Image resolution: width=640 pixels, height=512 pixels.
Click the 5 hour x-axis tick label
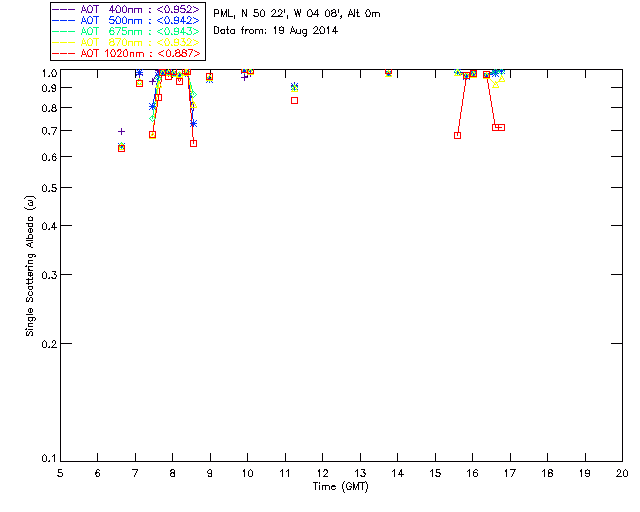[x=60, y=473]
